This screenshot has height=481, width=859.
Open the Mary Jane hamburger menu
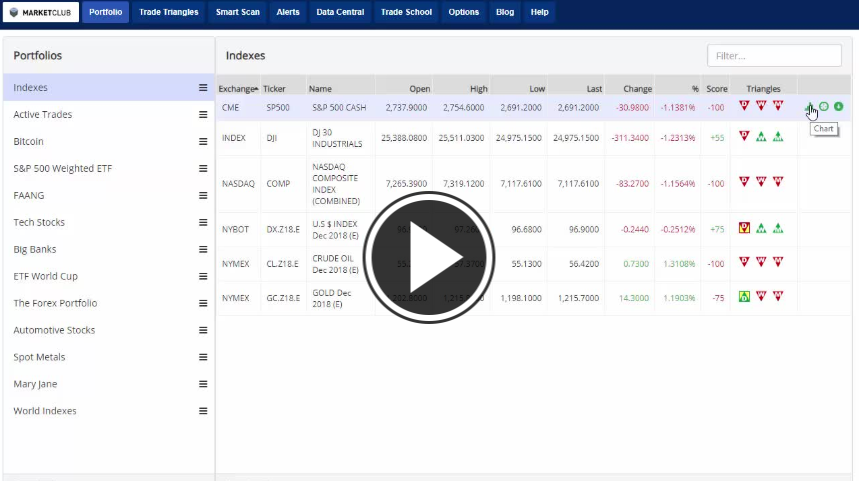[x=203, y=383]
